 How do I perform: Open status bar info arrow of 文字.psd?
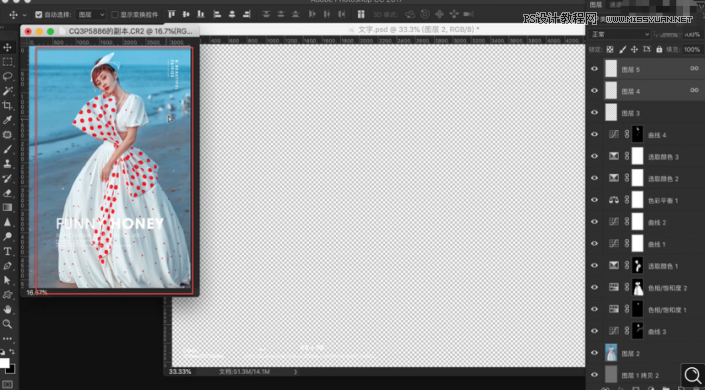pyautogui.click(x=295, y=372)
